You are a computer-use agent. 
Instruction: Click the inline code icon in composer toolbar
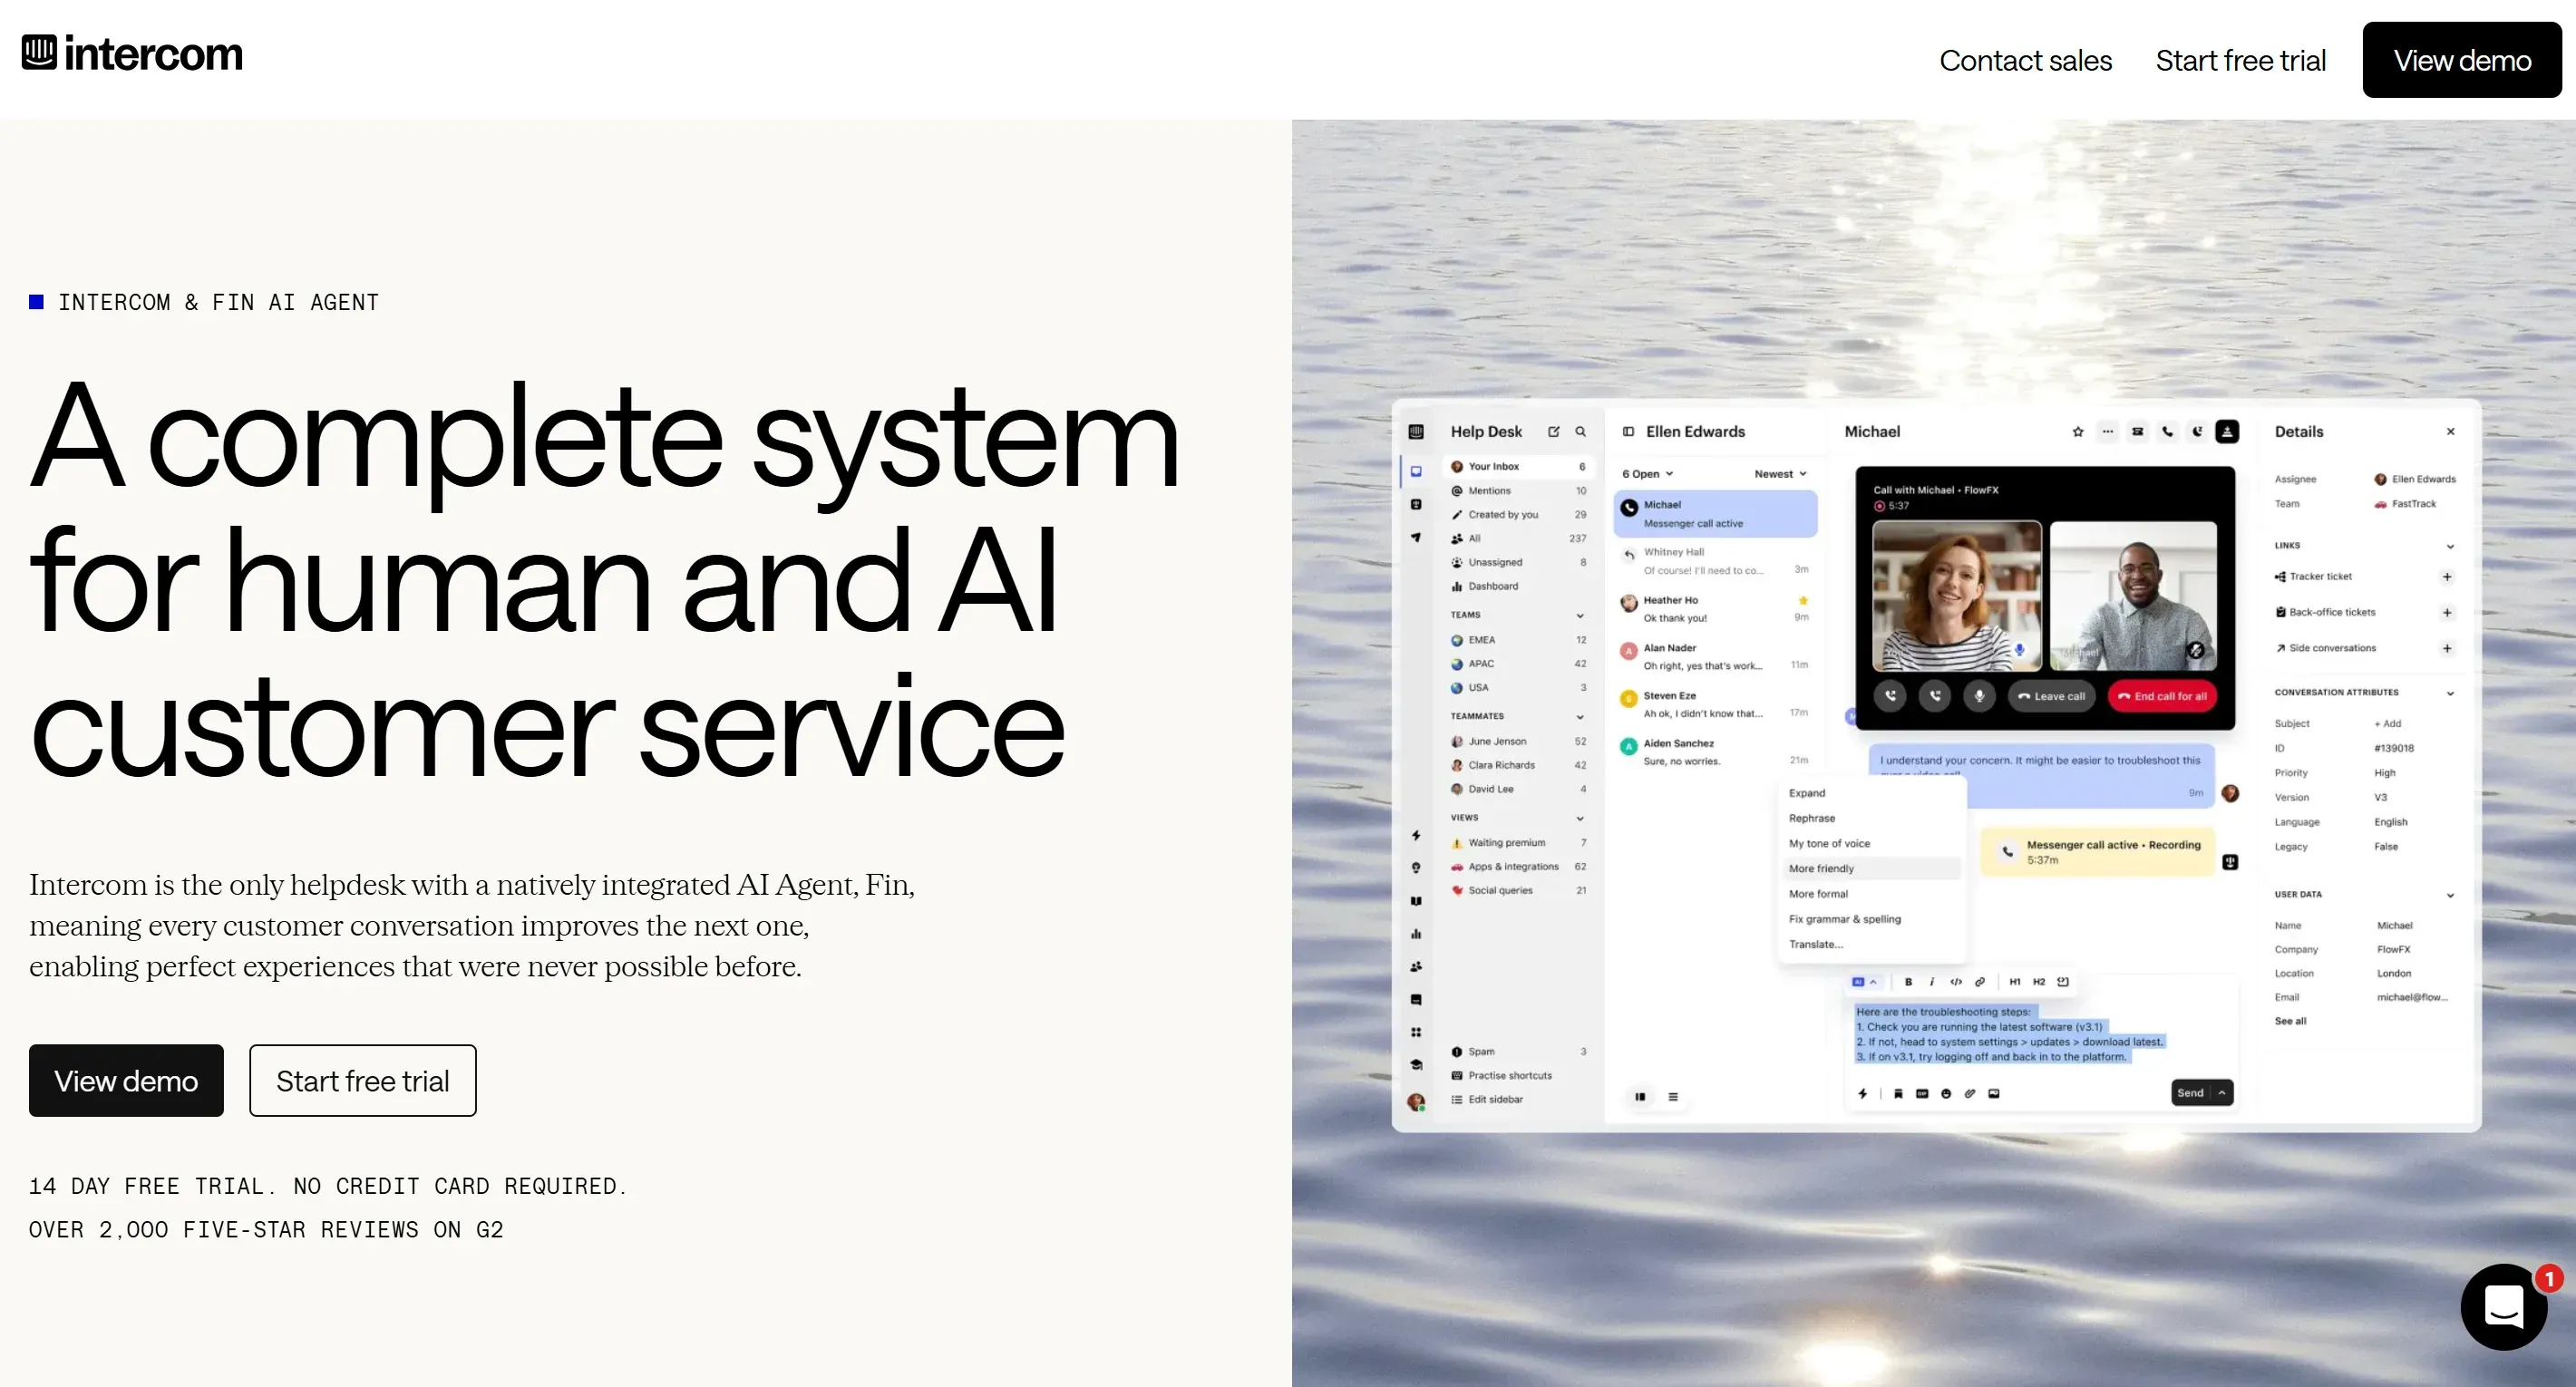pos(1956,982)
